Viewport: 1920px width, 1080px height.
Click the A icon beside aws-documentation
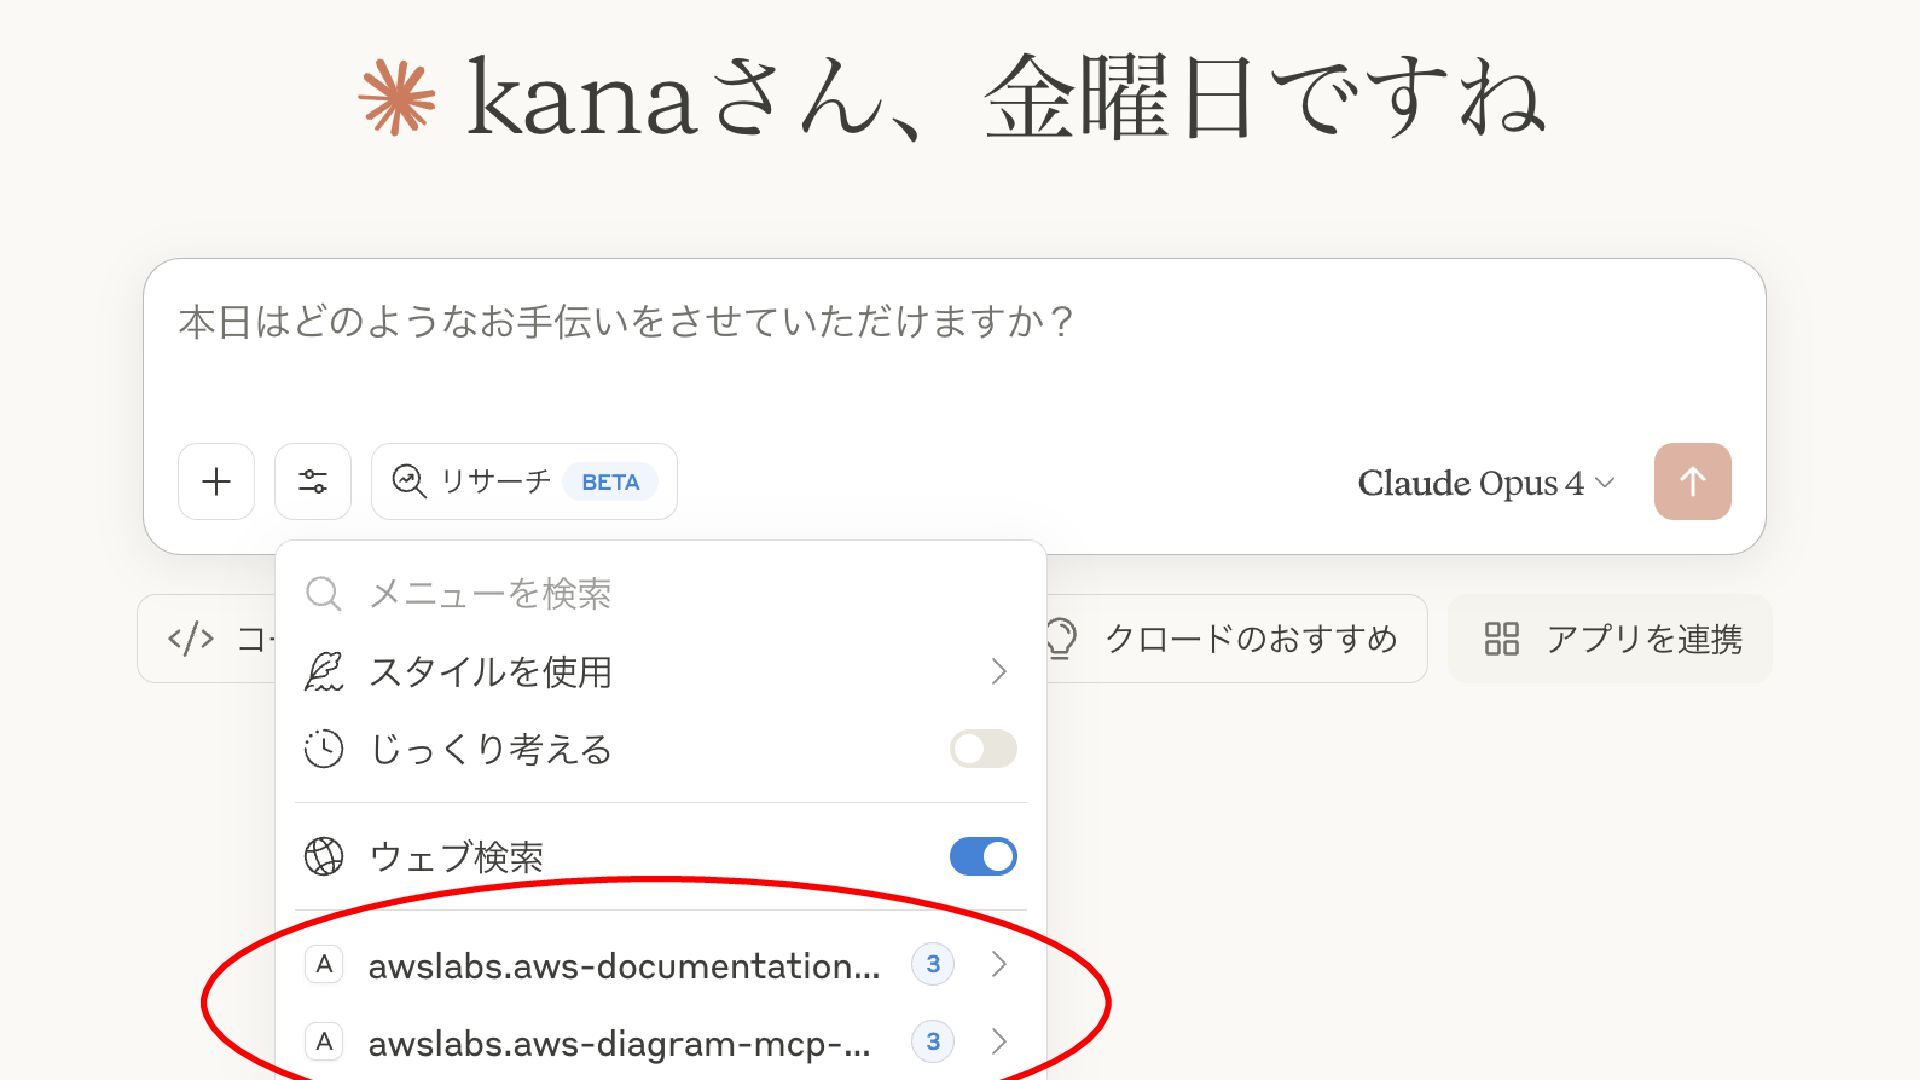coord(324,964)
